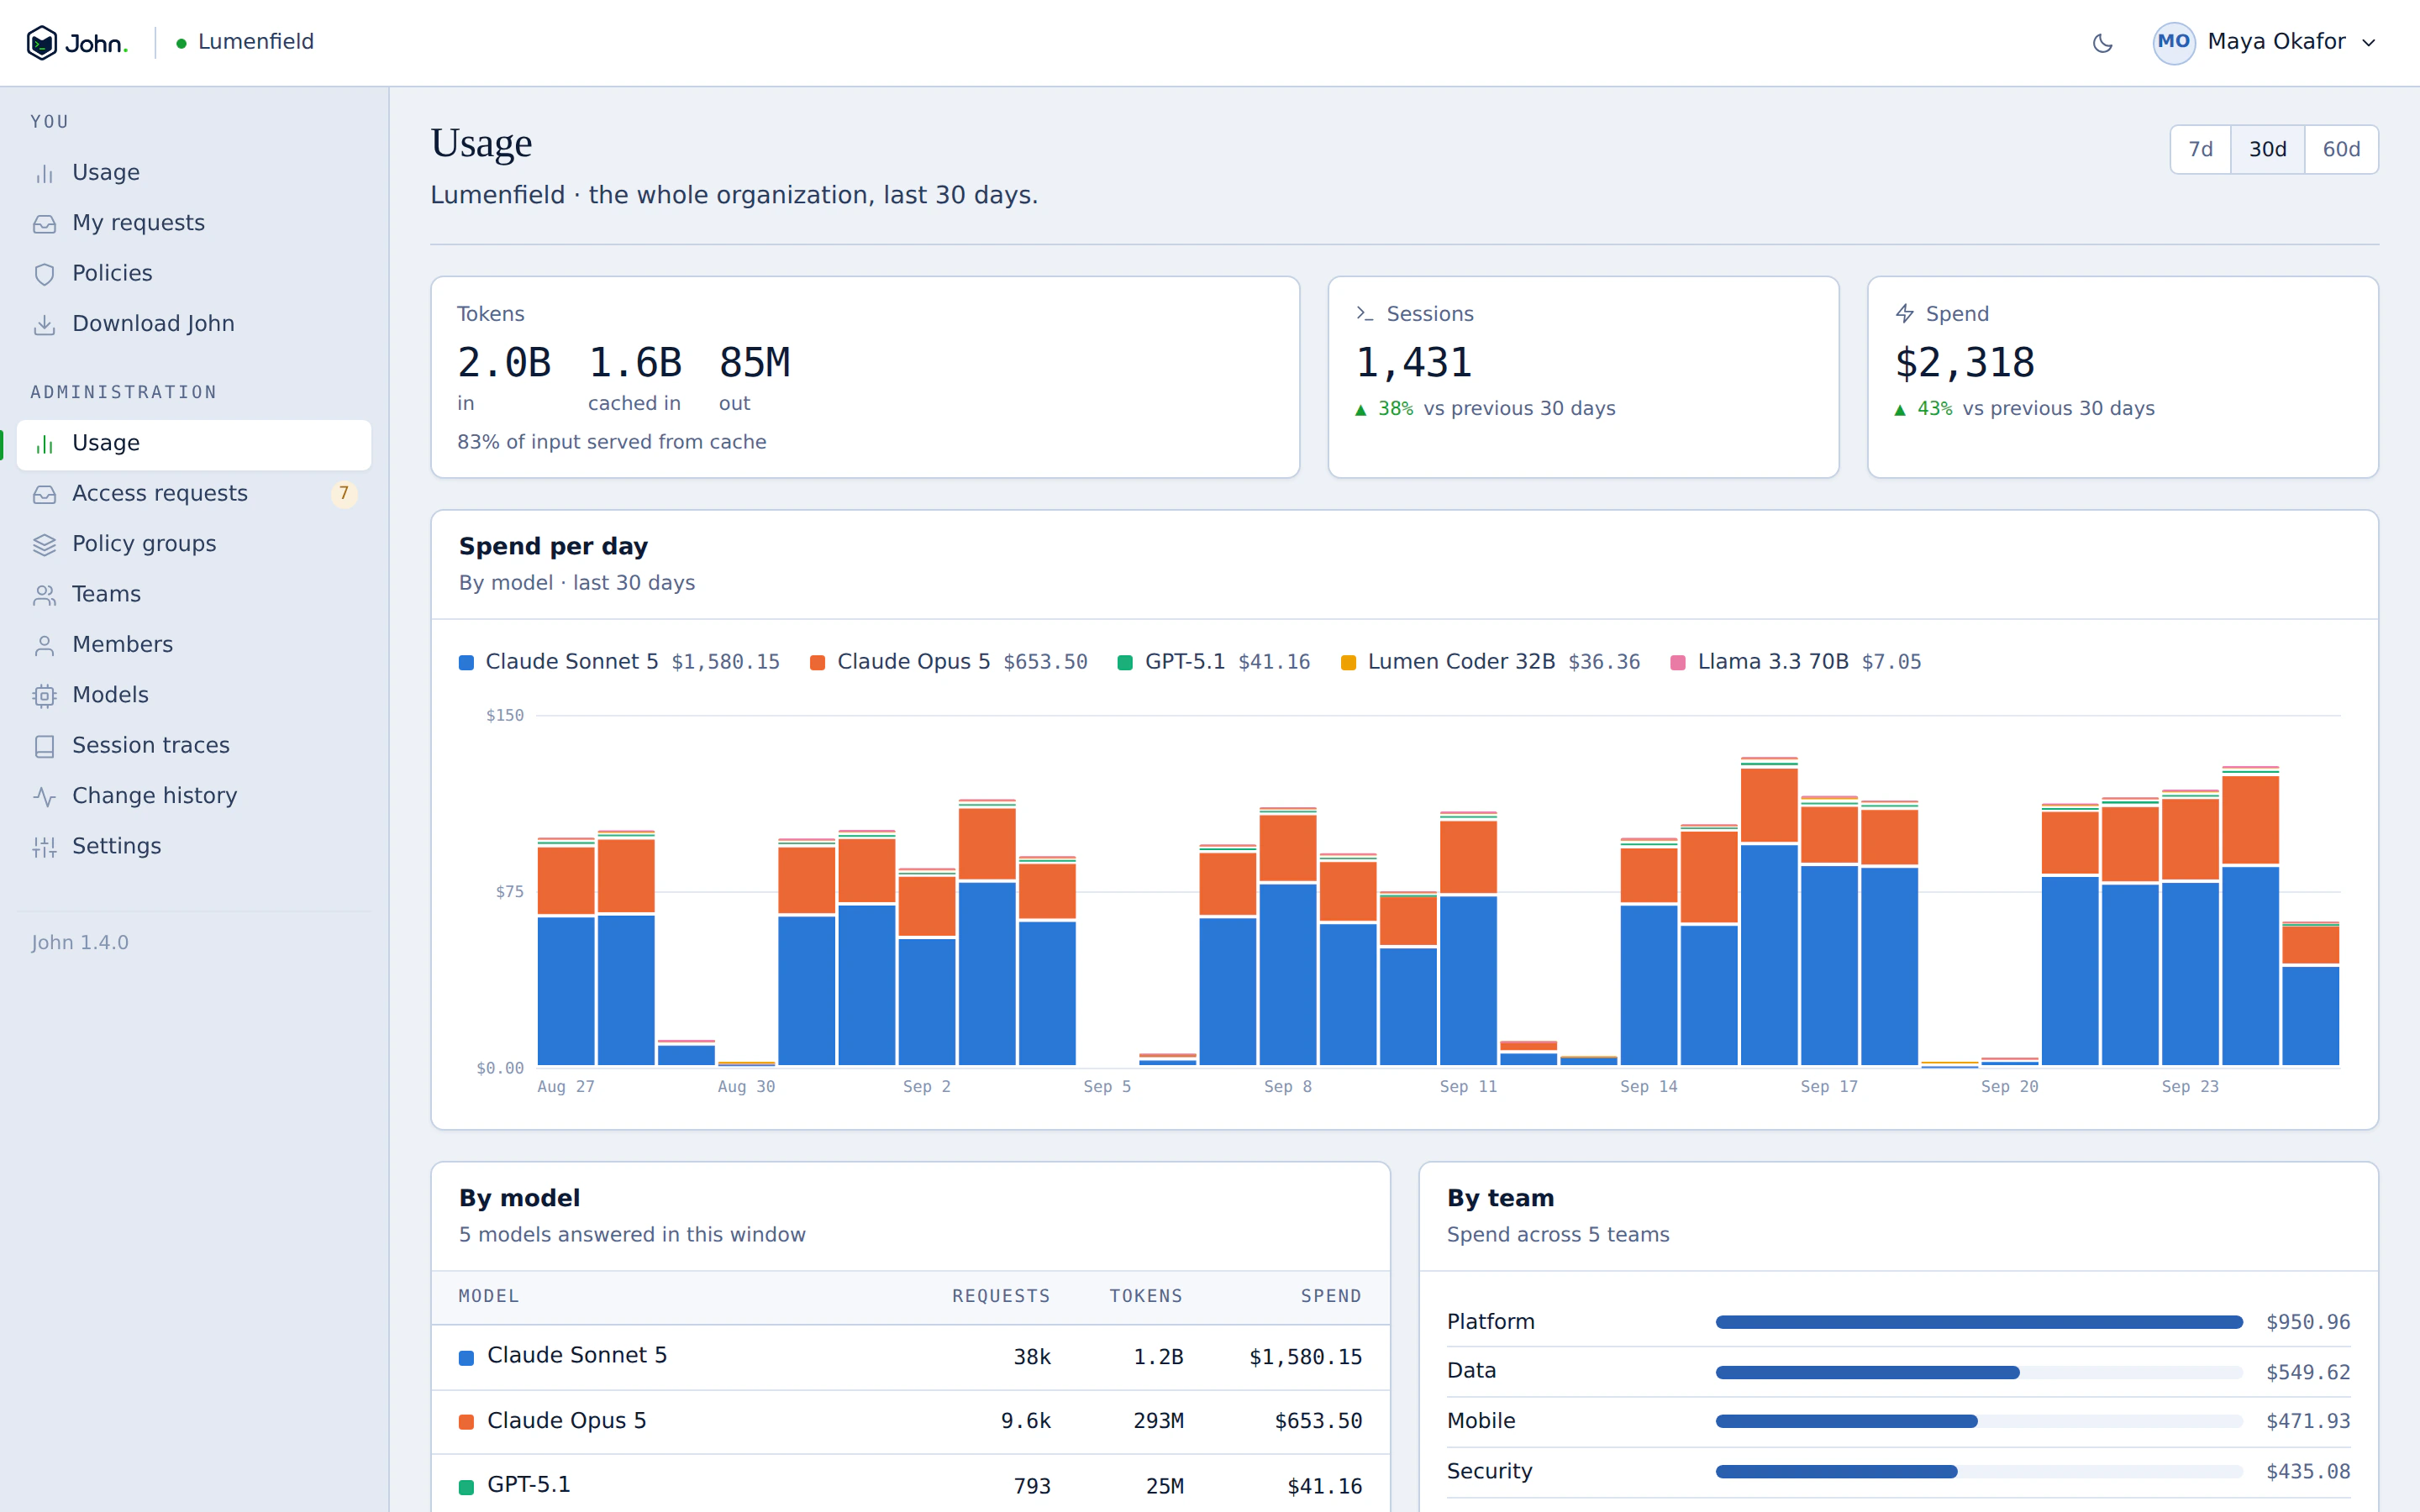Switch range to 60d

pos(2341,149)
